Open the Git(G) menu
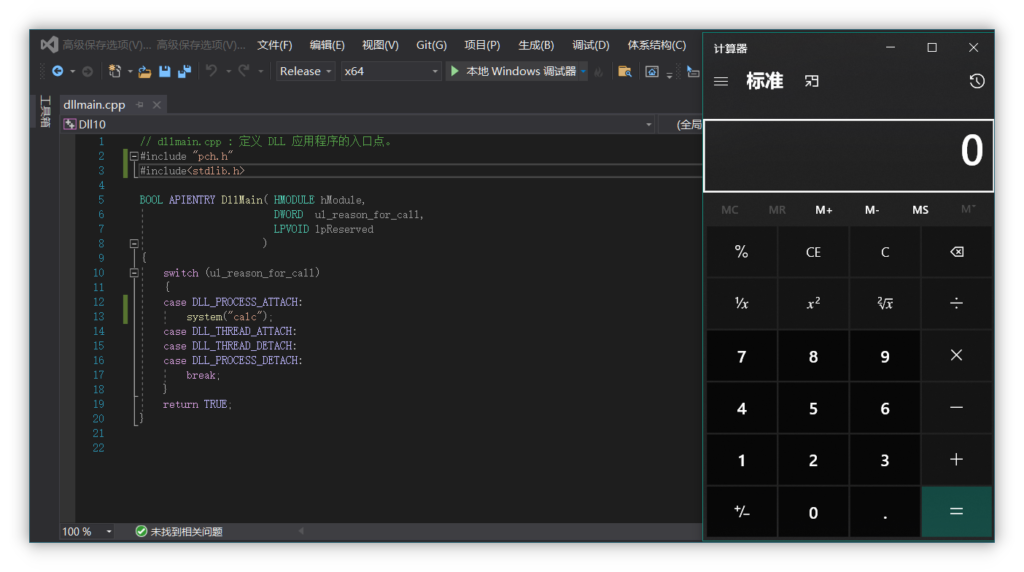The image size is (1024, 572). [x=432, y=45]
